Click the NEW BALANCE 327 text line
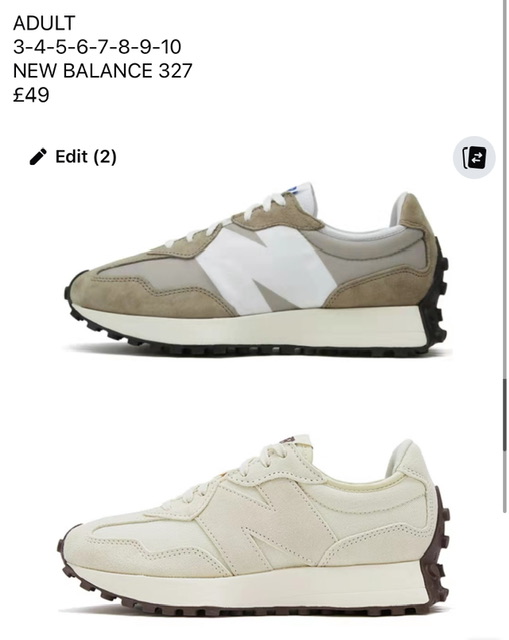 click(102, 71)
